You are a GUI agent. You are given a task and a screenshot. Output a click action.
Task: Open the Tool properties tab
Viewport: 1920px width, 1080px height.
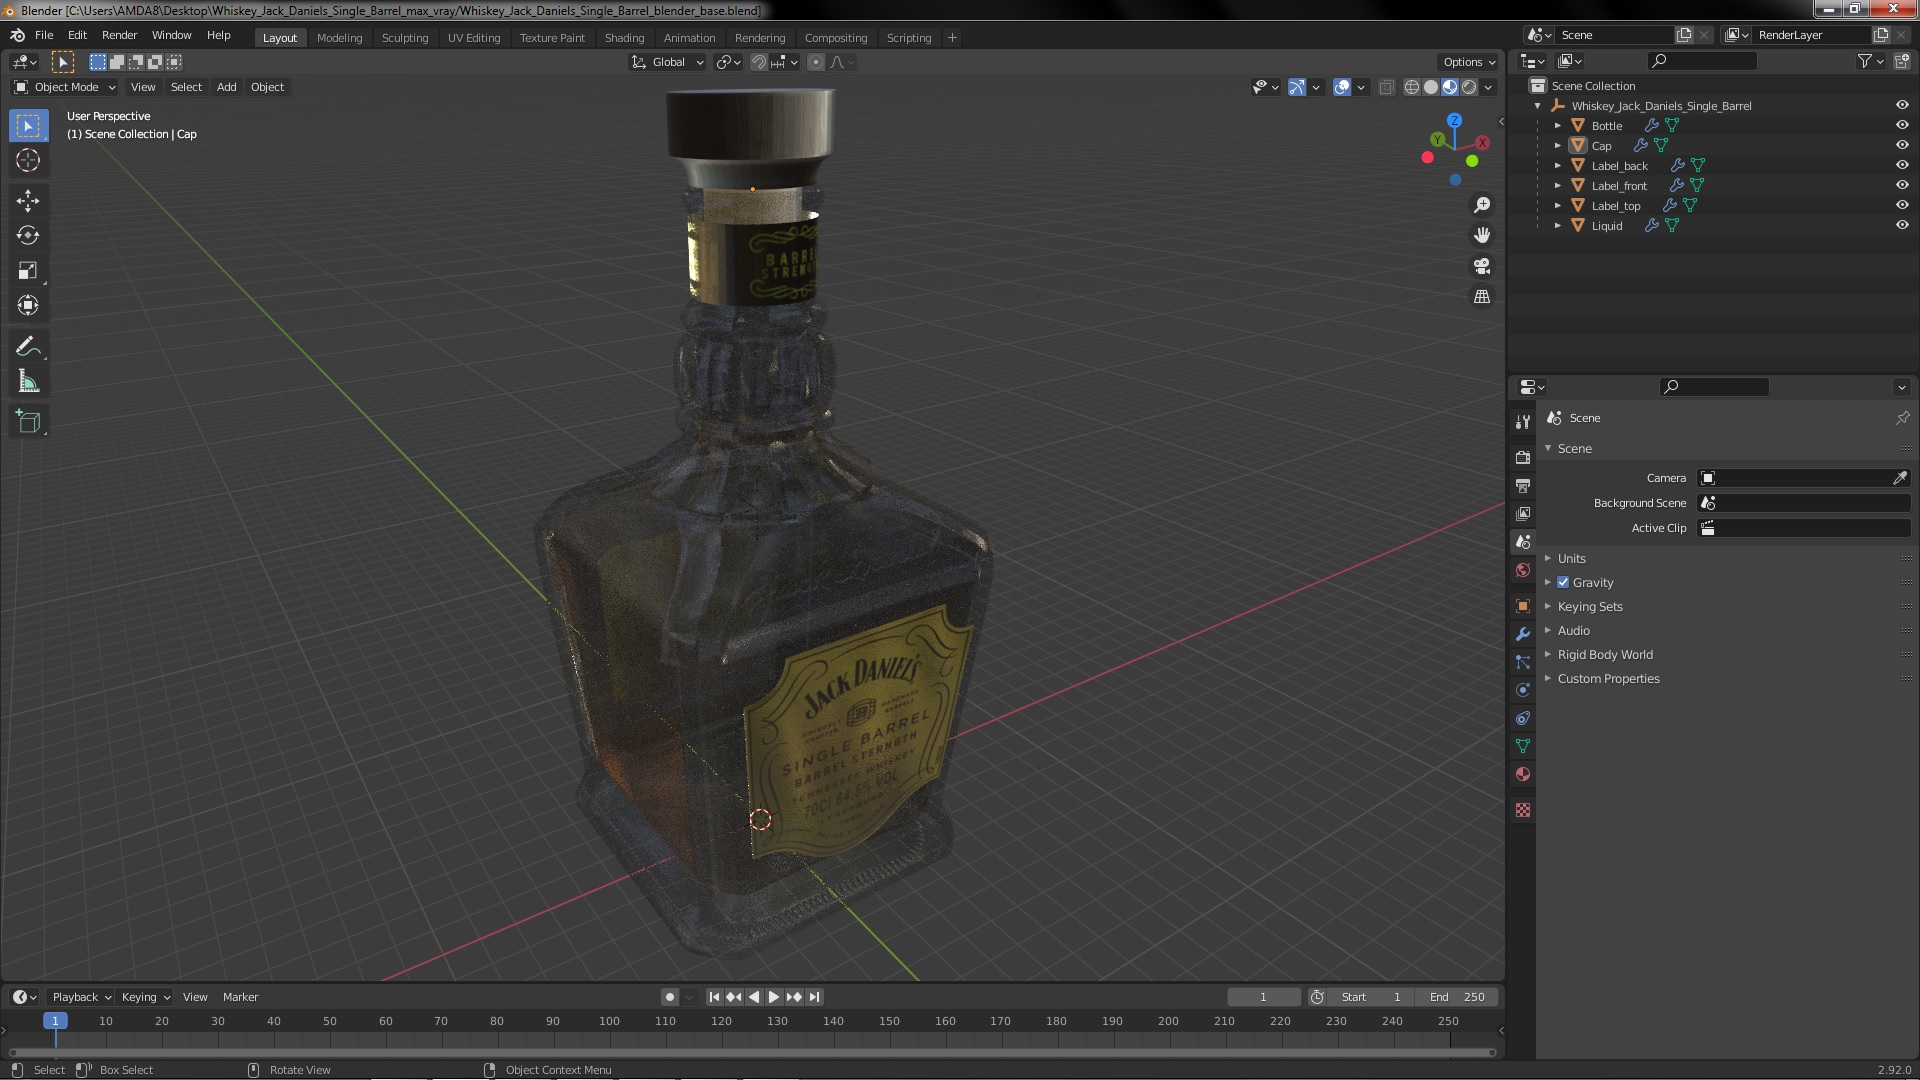tap(1522, 422)
